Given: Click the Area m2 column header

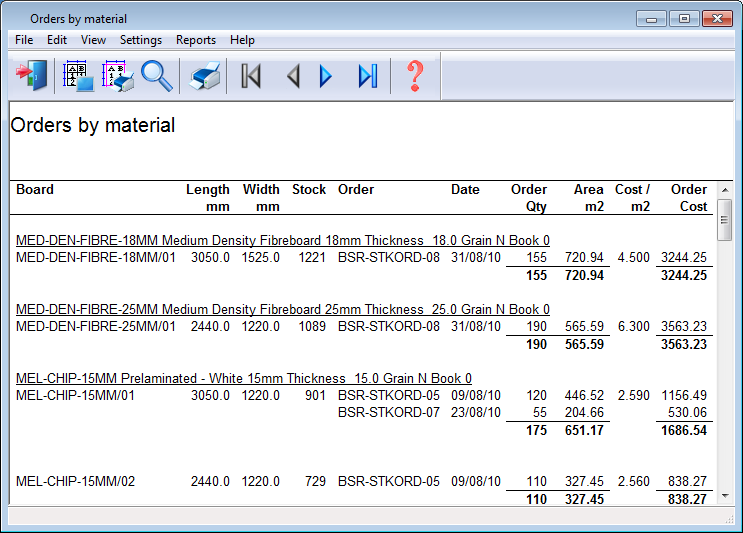Looking at the screenshot, I should (x=589, y=198).
